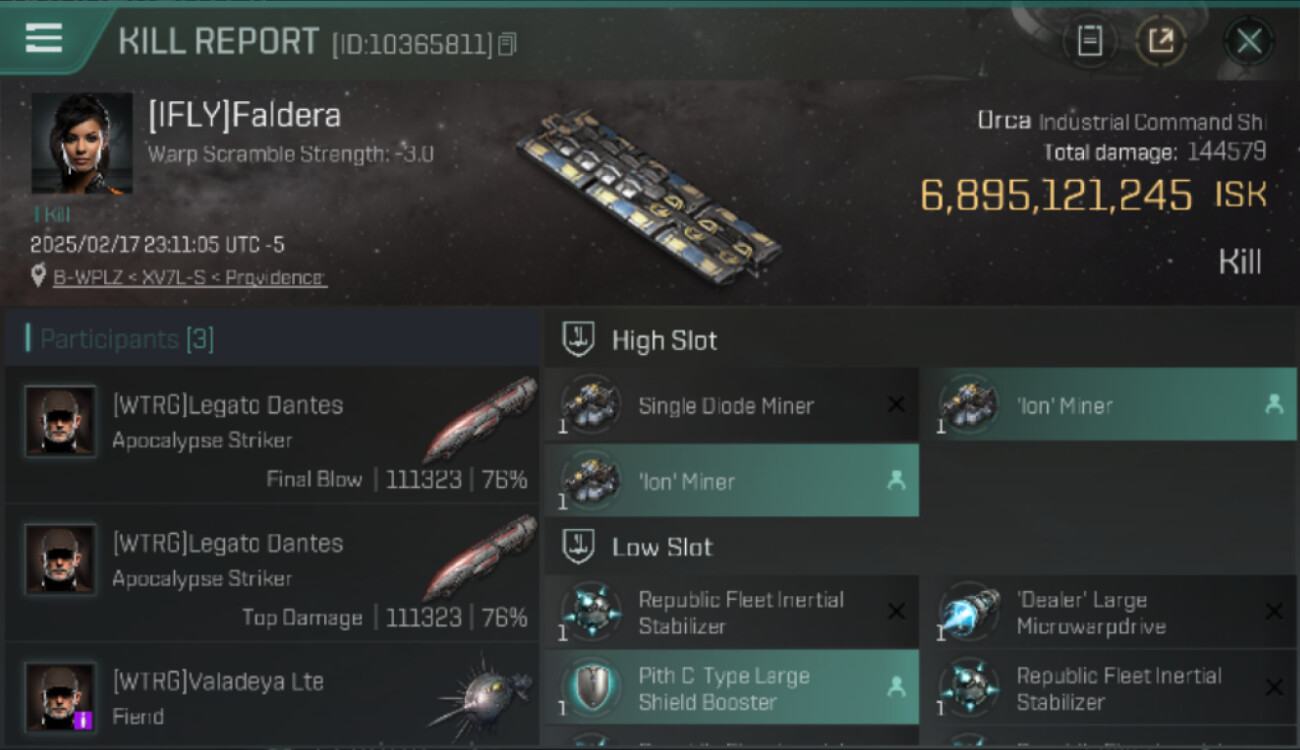The image size is (1300, 750).
Task: Click the High Slot section icon
Action: click(578, 340)
